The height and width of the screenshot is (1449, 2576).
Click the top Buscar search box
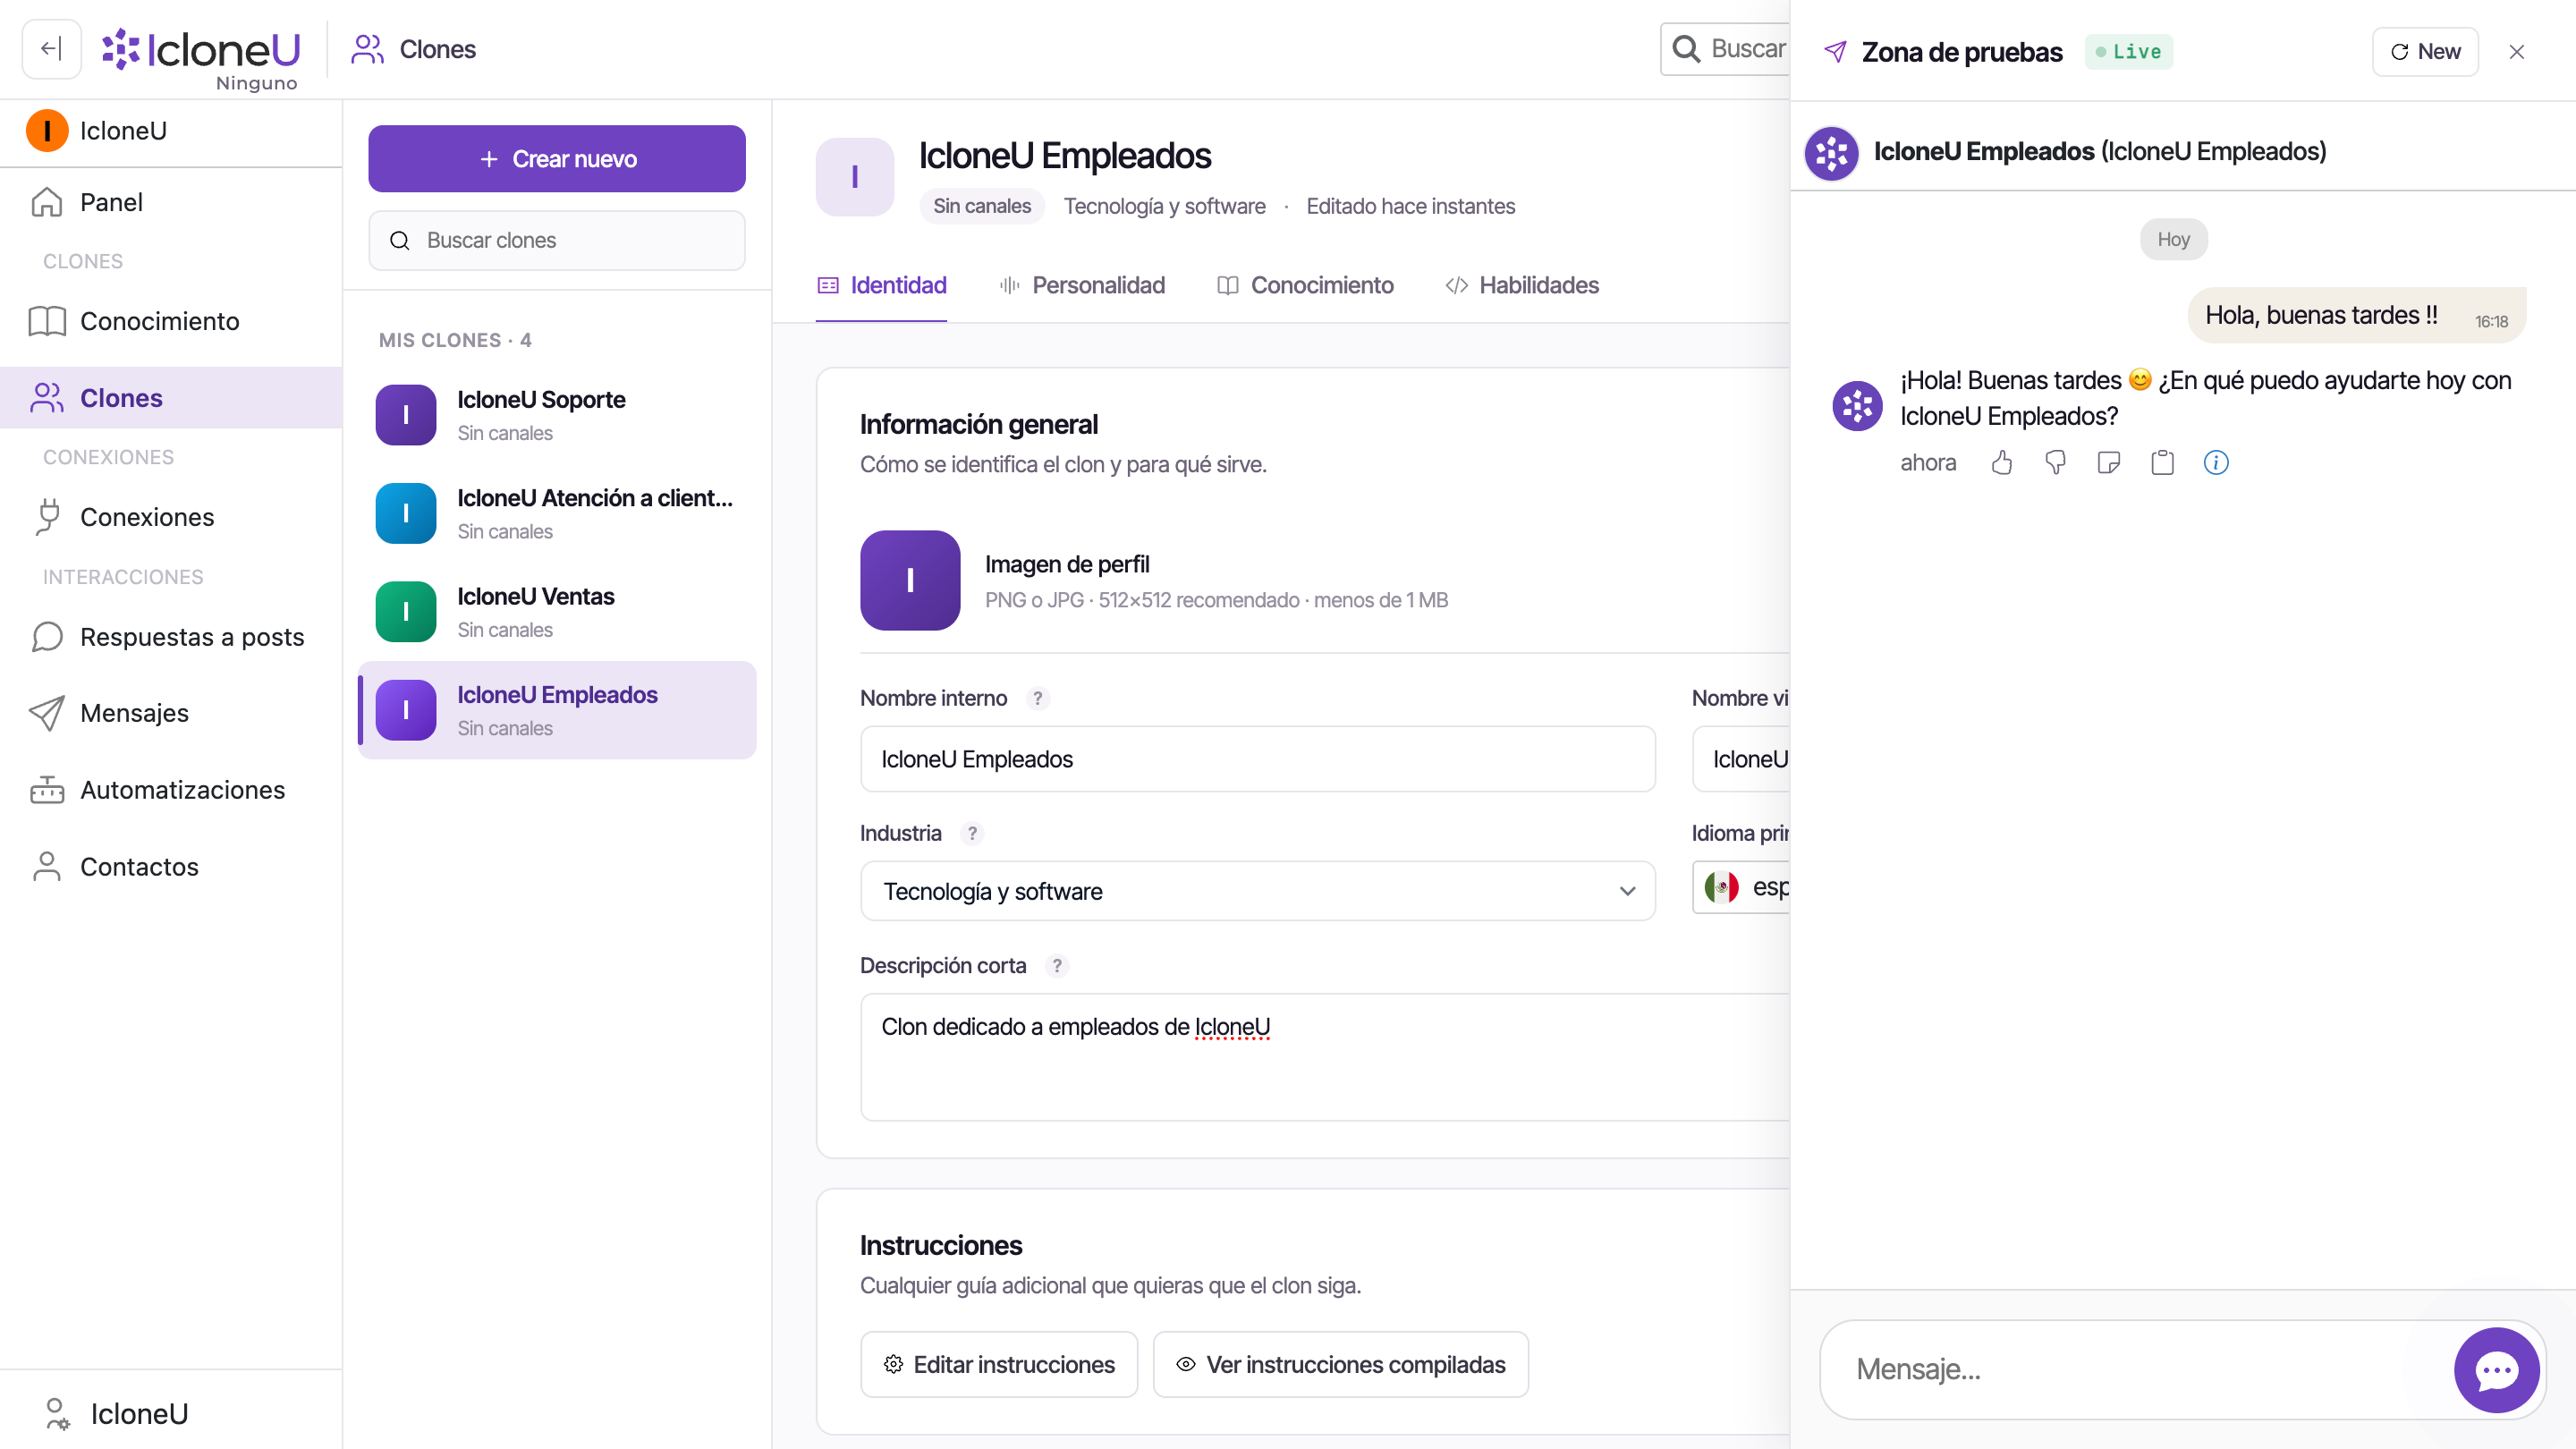point(1726,49)
